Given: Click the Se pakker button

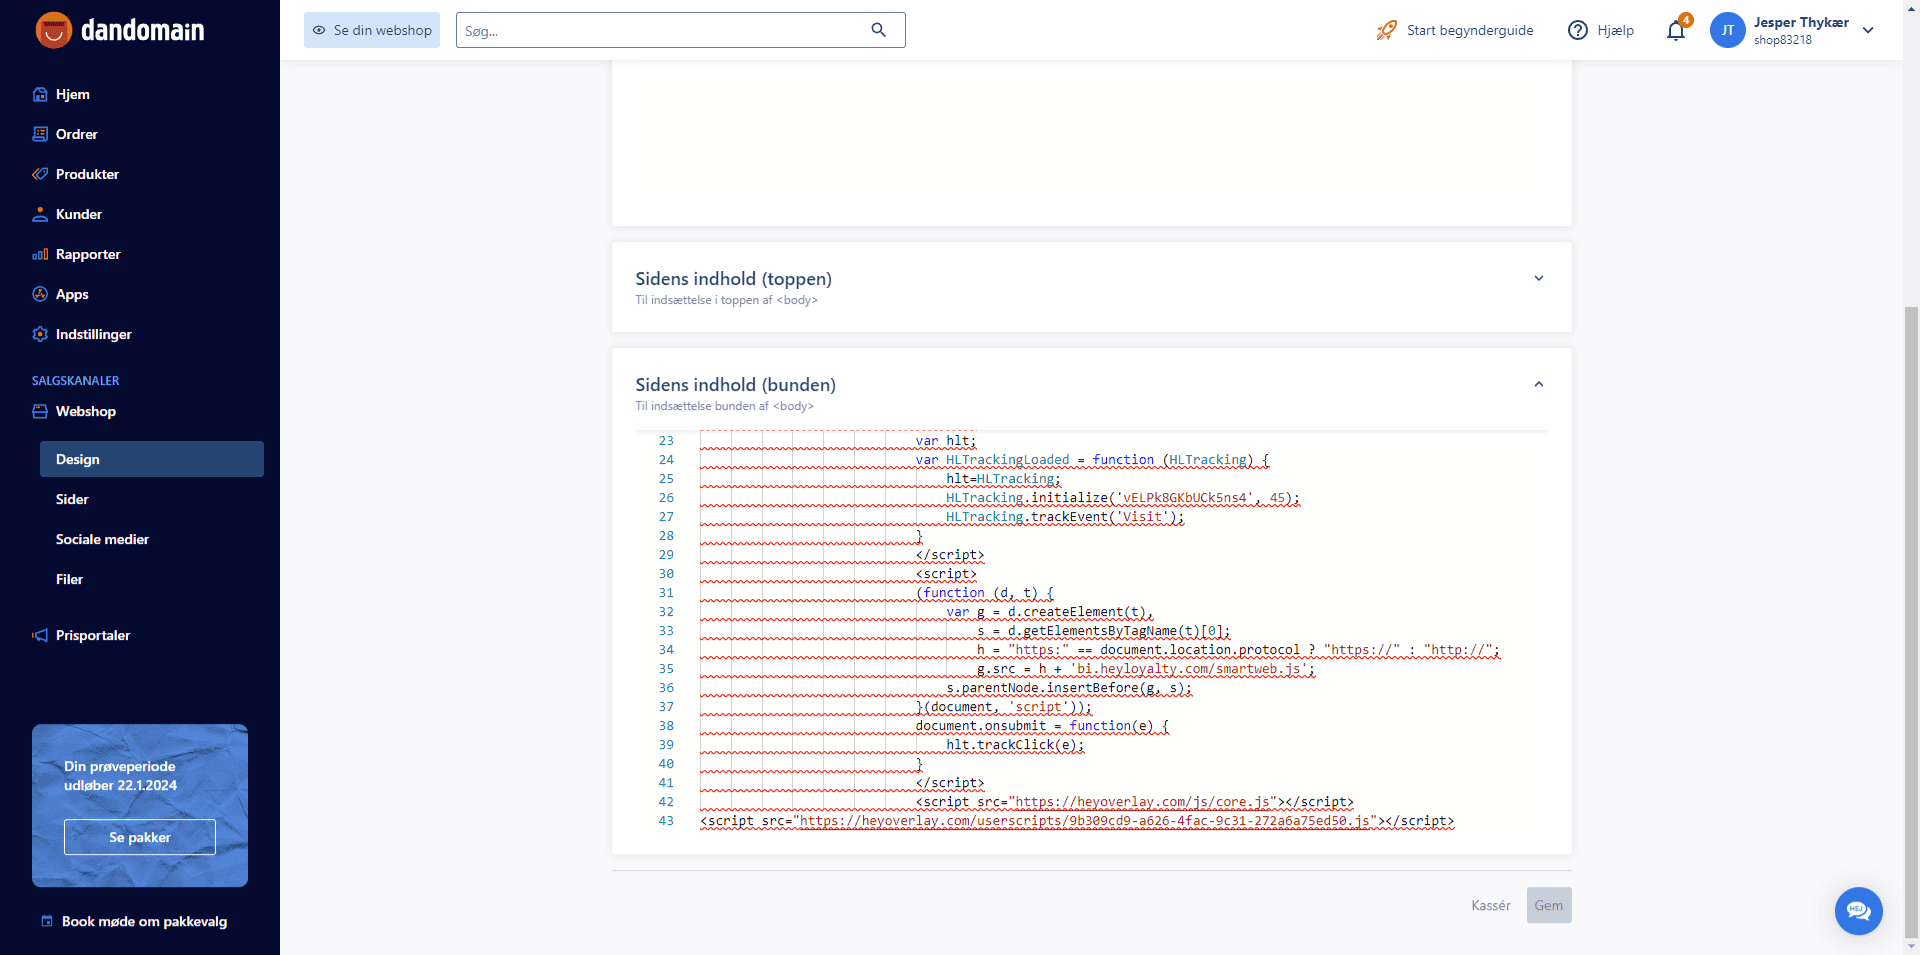Looking at the screenshot, I should point(140,837).
